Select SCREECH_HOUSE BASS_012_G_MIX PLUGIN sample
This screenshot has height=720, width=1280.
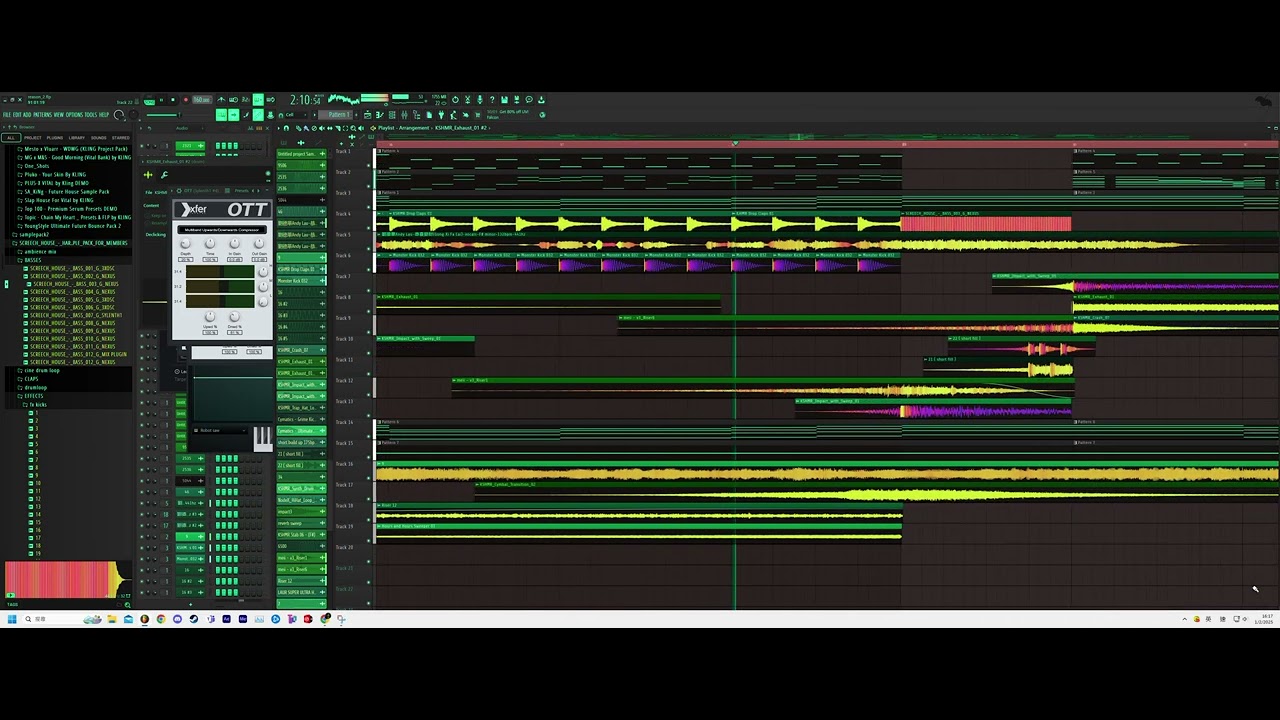[x=77, y=354]
